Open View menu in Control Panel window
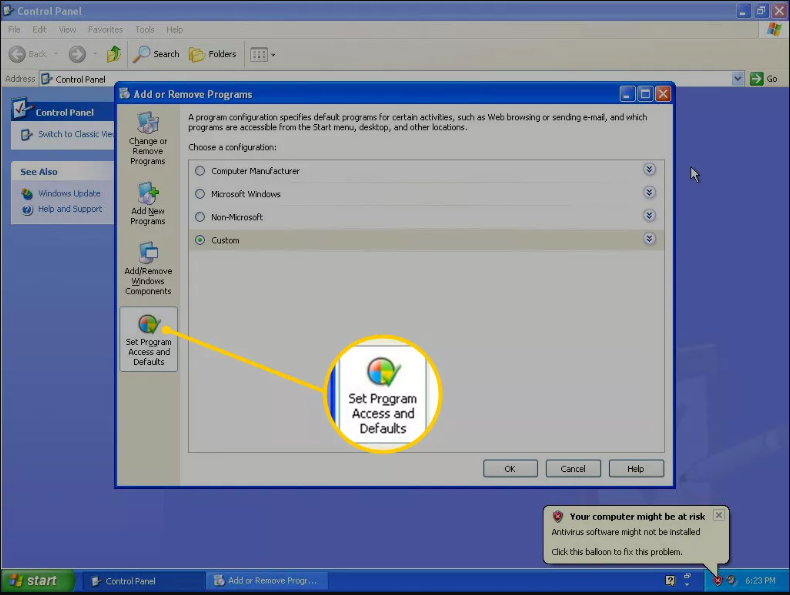This screenshot has width=790, height=595. click(x=67, y=30)
